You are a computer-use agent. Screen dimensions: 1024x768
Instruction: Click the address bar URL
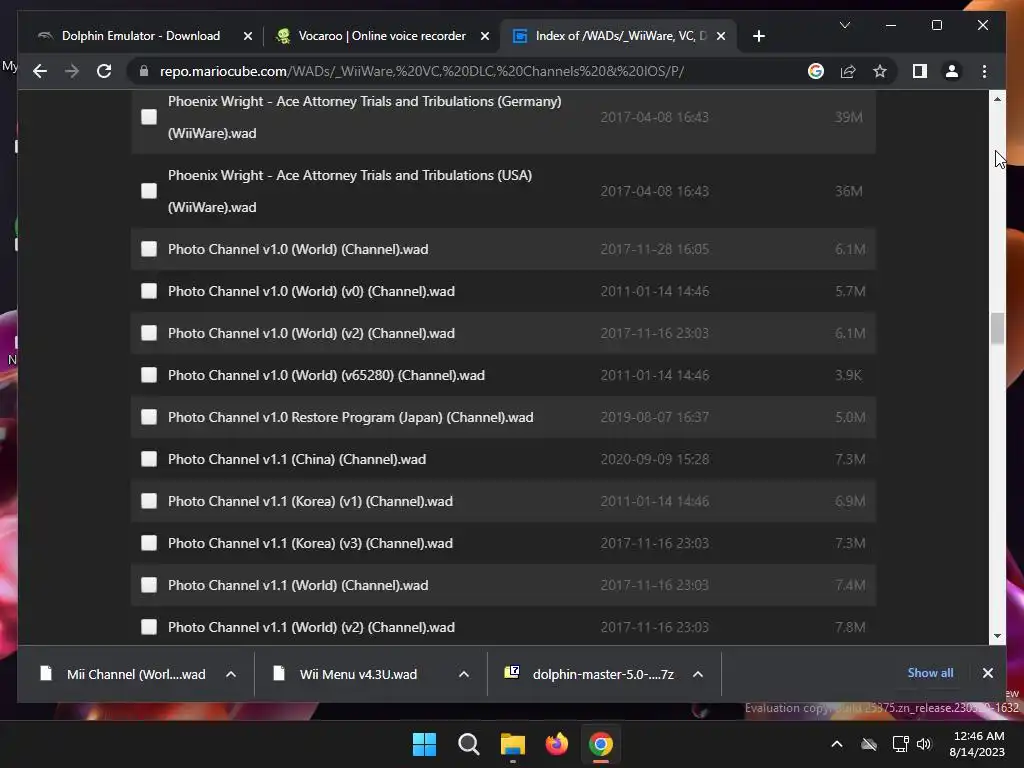click(x=422, y=71)
